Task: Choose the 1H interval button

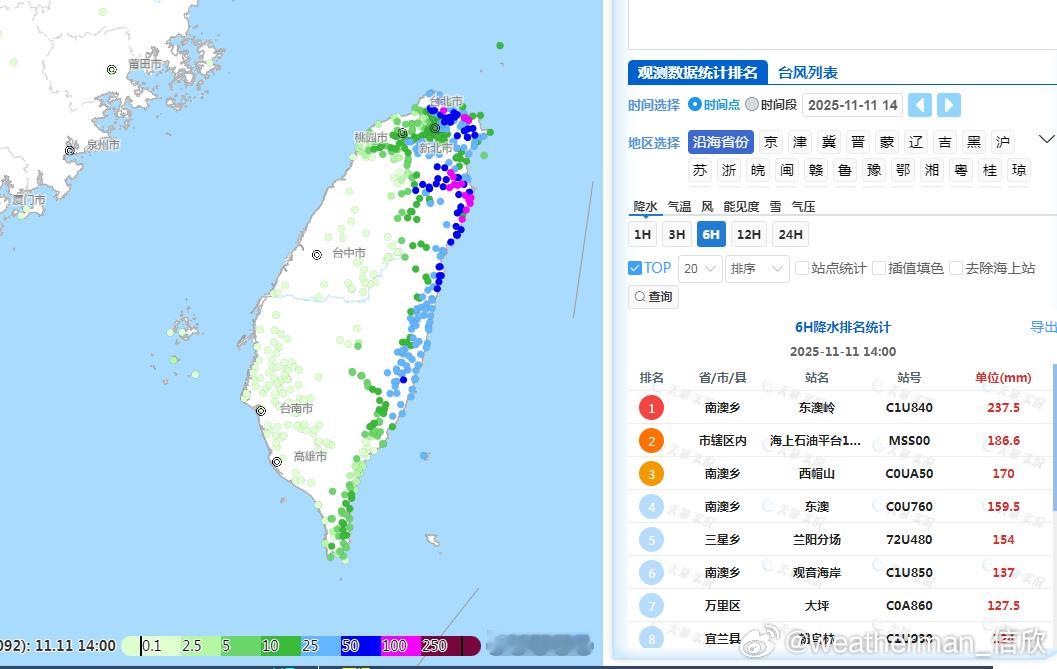Action: click(642, 234)
